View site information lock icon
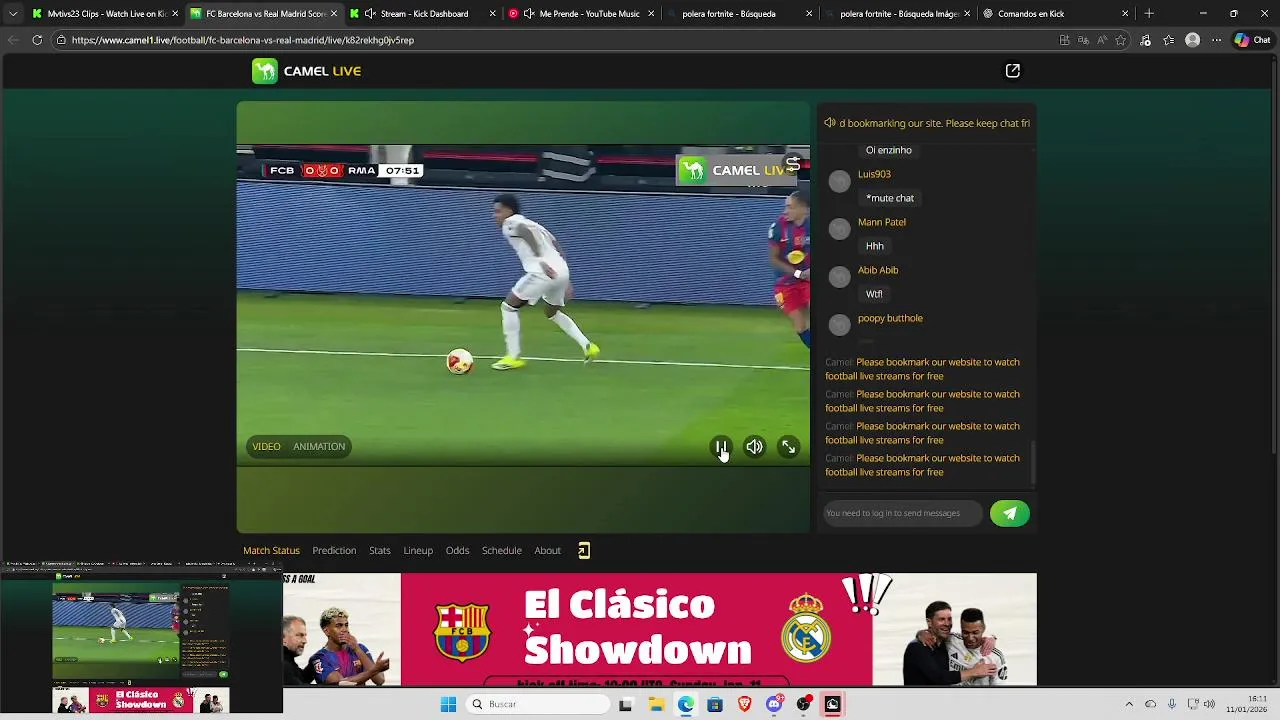 61,40
